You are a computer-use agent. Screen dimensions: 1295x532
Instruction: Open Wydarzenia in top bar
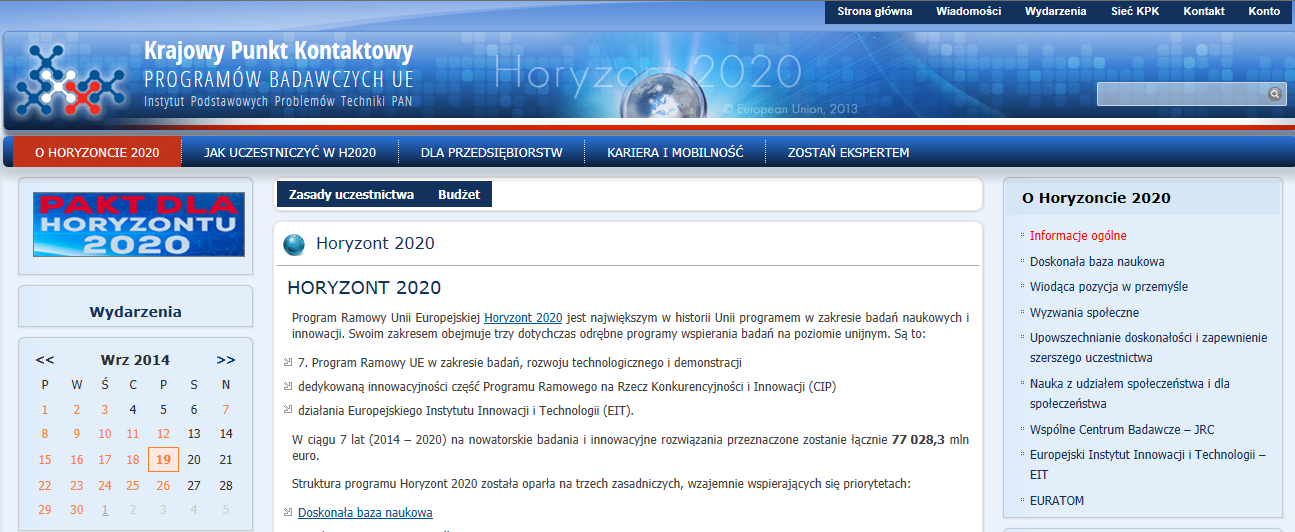[1055, 11]
